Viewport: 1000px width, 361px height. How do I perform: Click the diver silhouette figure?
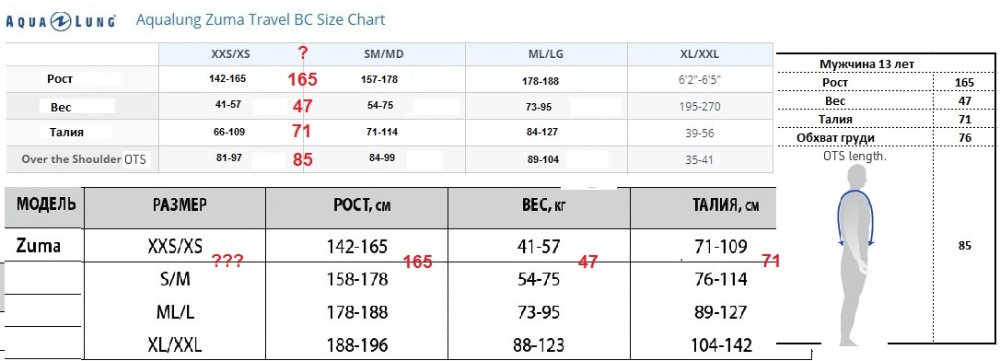(x=856, y=255)
